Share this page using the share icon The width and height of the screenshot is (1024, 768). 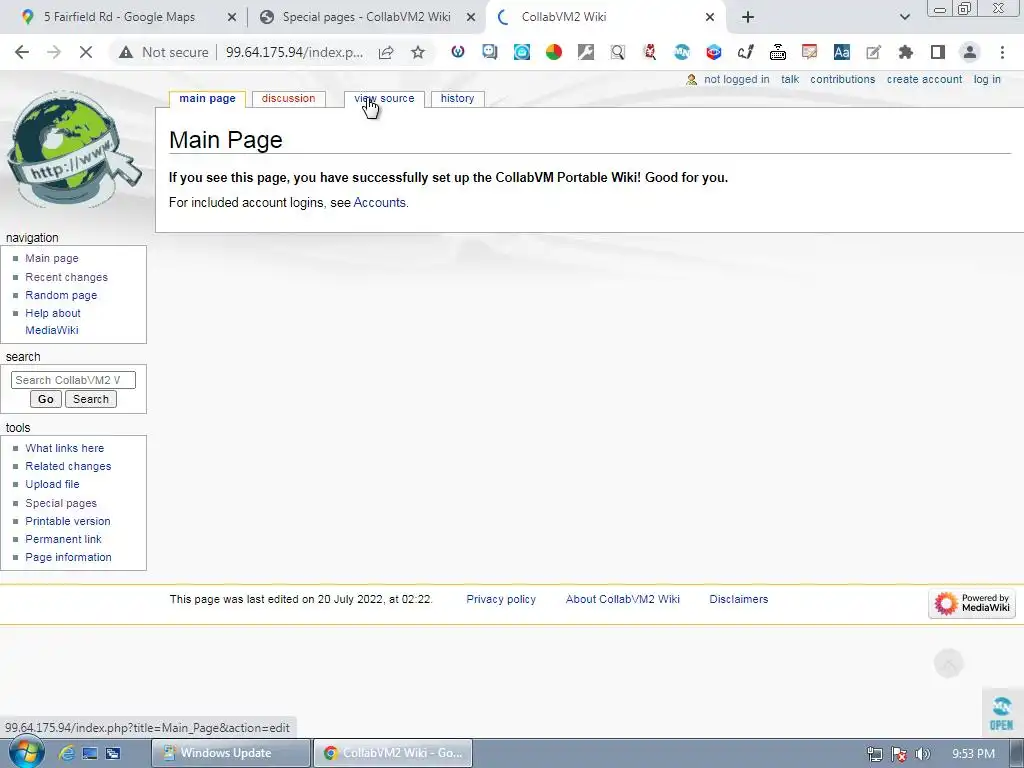(386, 52)
